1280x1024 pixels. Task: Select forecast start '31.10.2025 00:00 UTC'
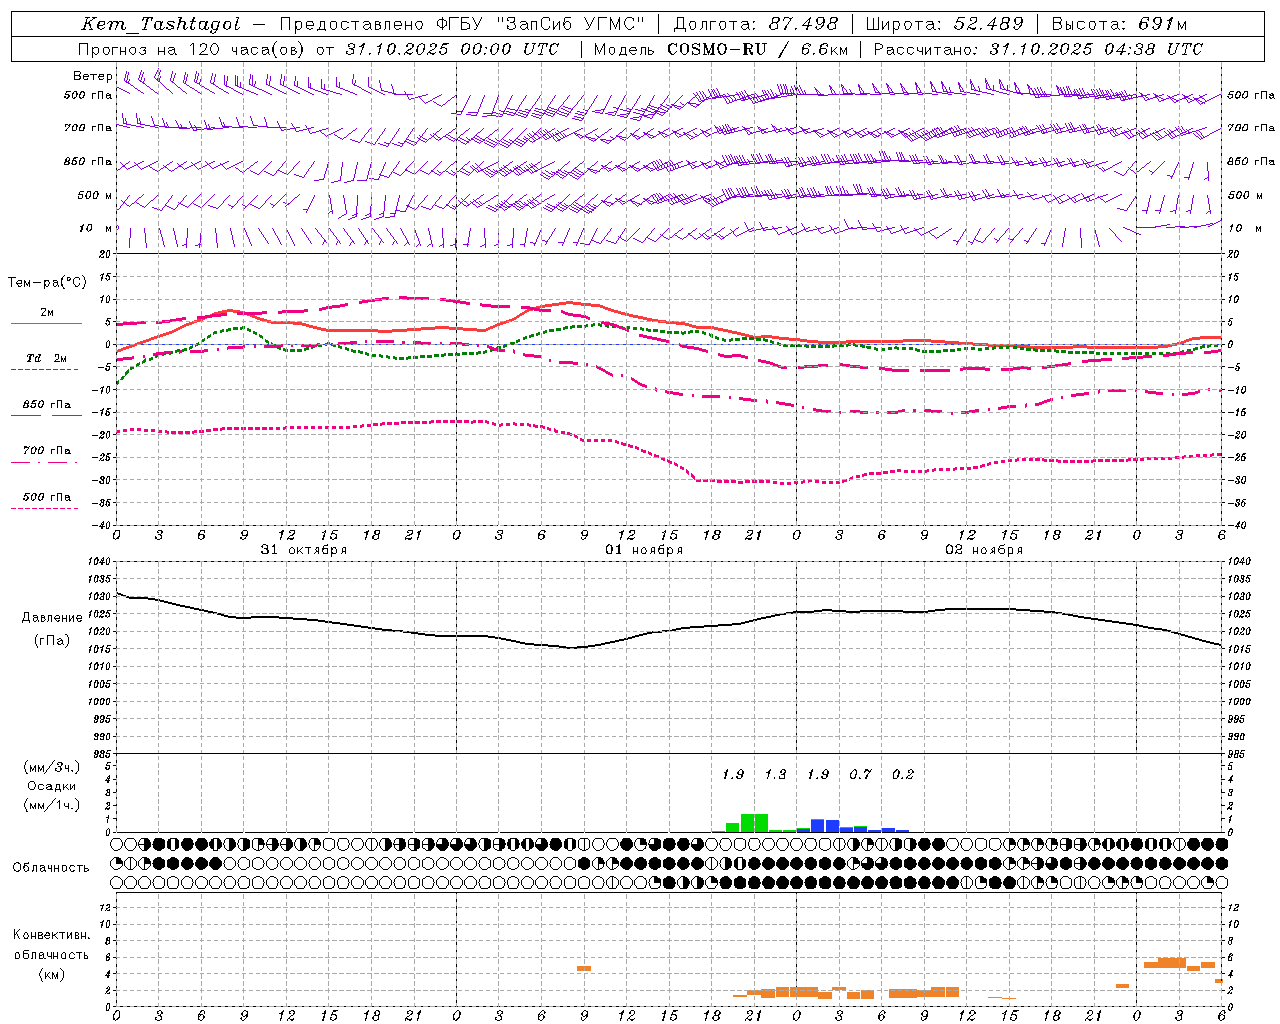pyautogui.click(x=452, y=49)
